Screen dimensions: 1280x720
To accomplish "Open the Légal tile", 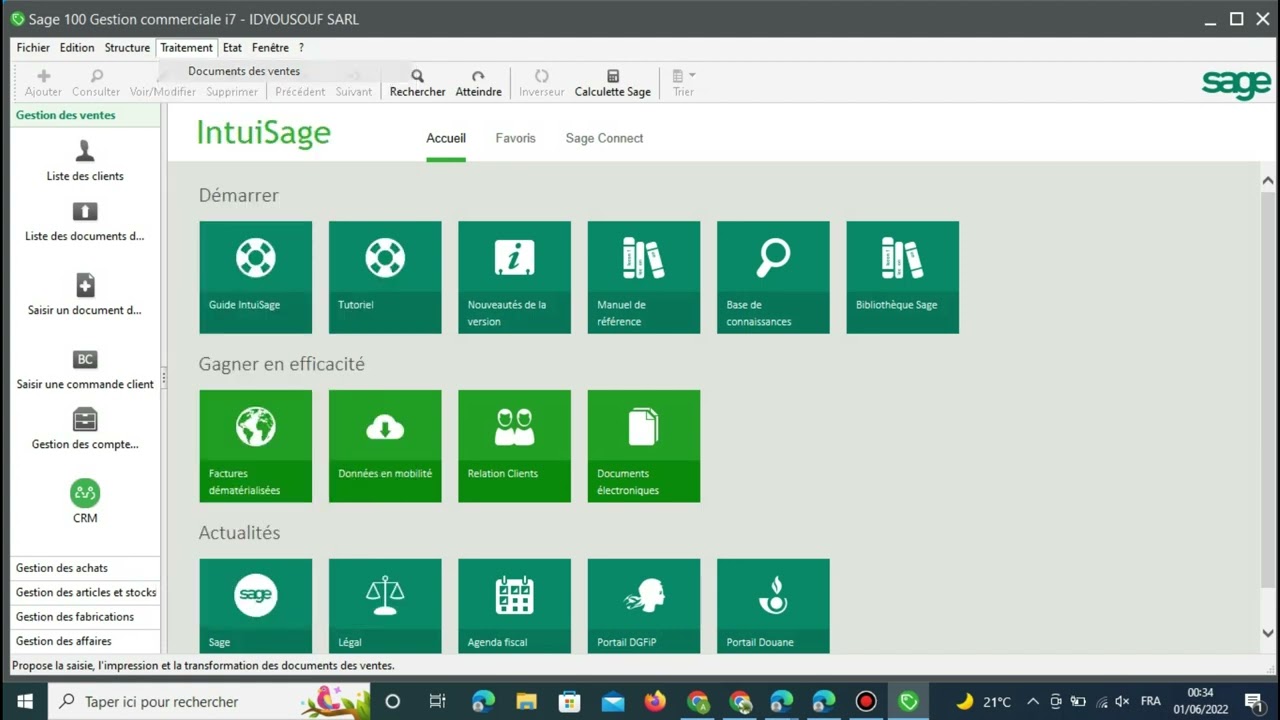I will [x=385, y=606].
